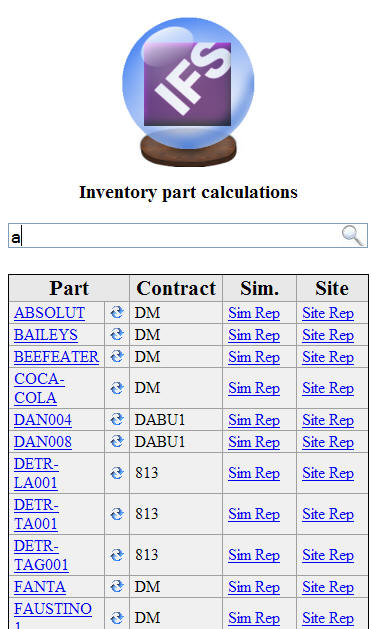Click the refresh icon beside BAILEYS
372x629 pixels.
coord(117,335)
